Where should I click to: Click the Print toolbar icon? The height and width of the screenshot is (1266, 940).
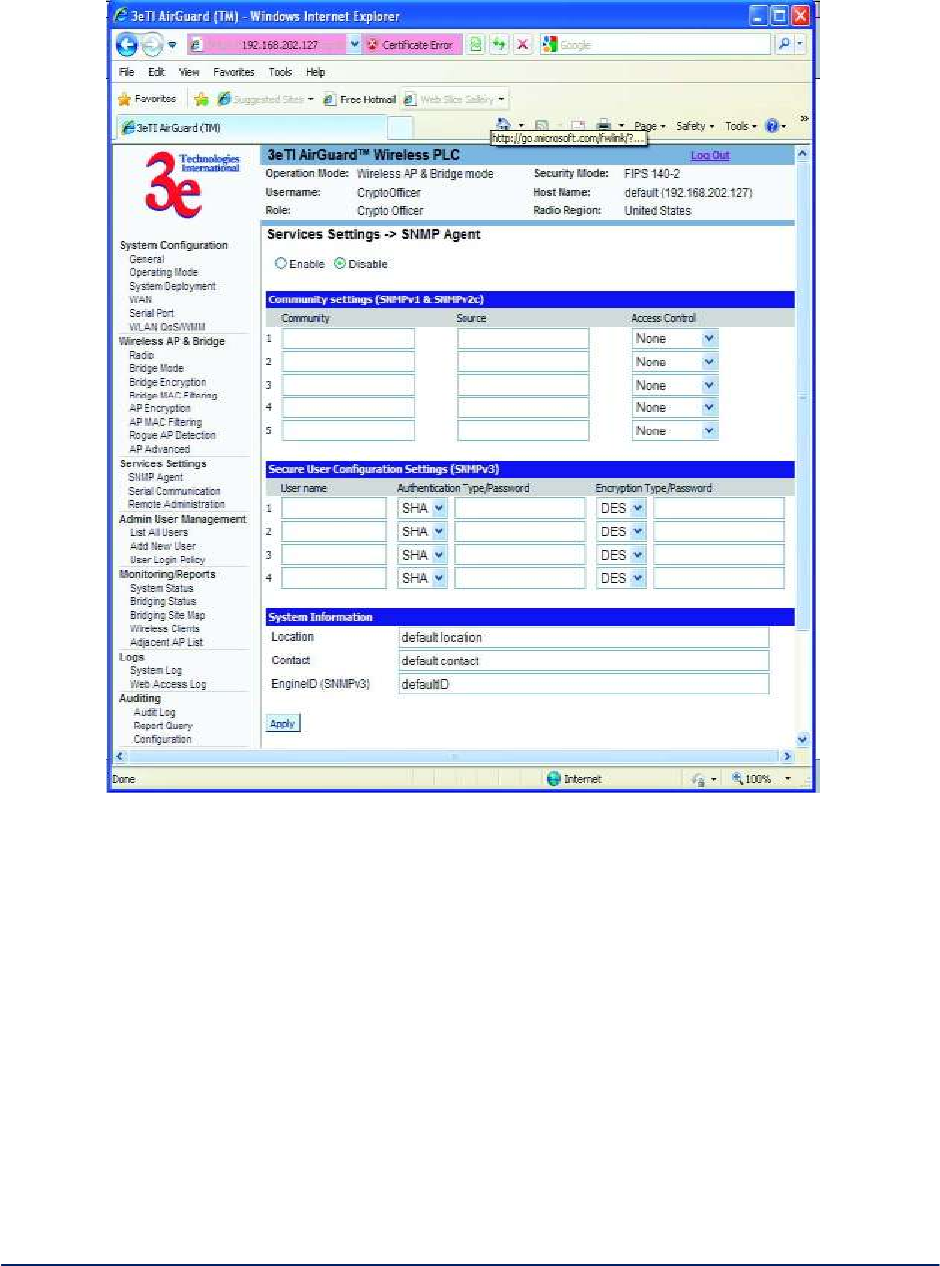605,126
